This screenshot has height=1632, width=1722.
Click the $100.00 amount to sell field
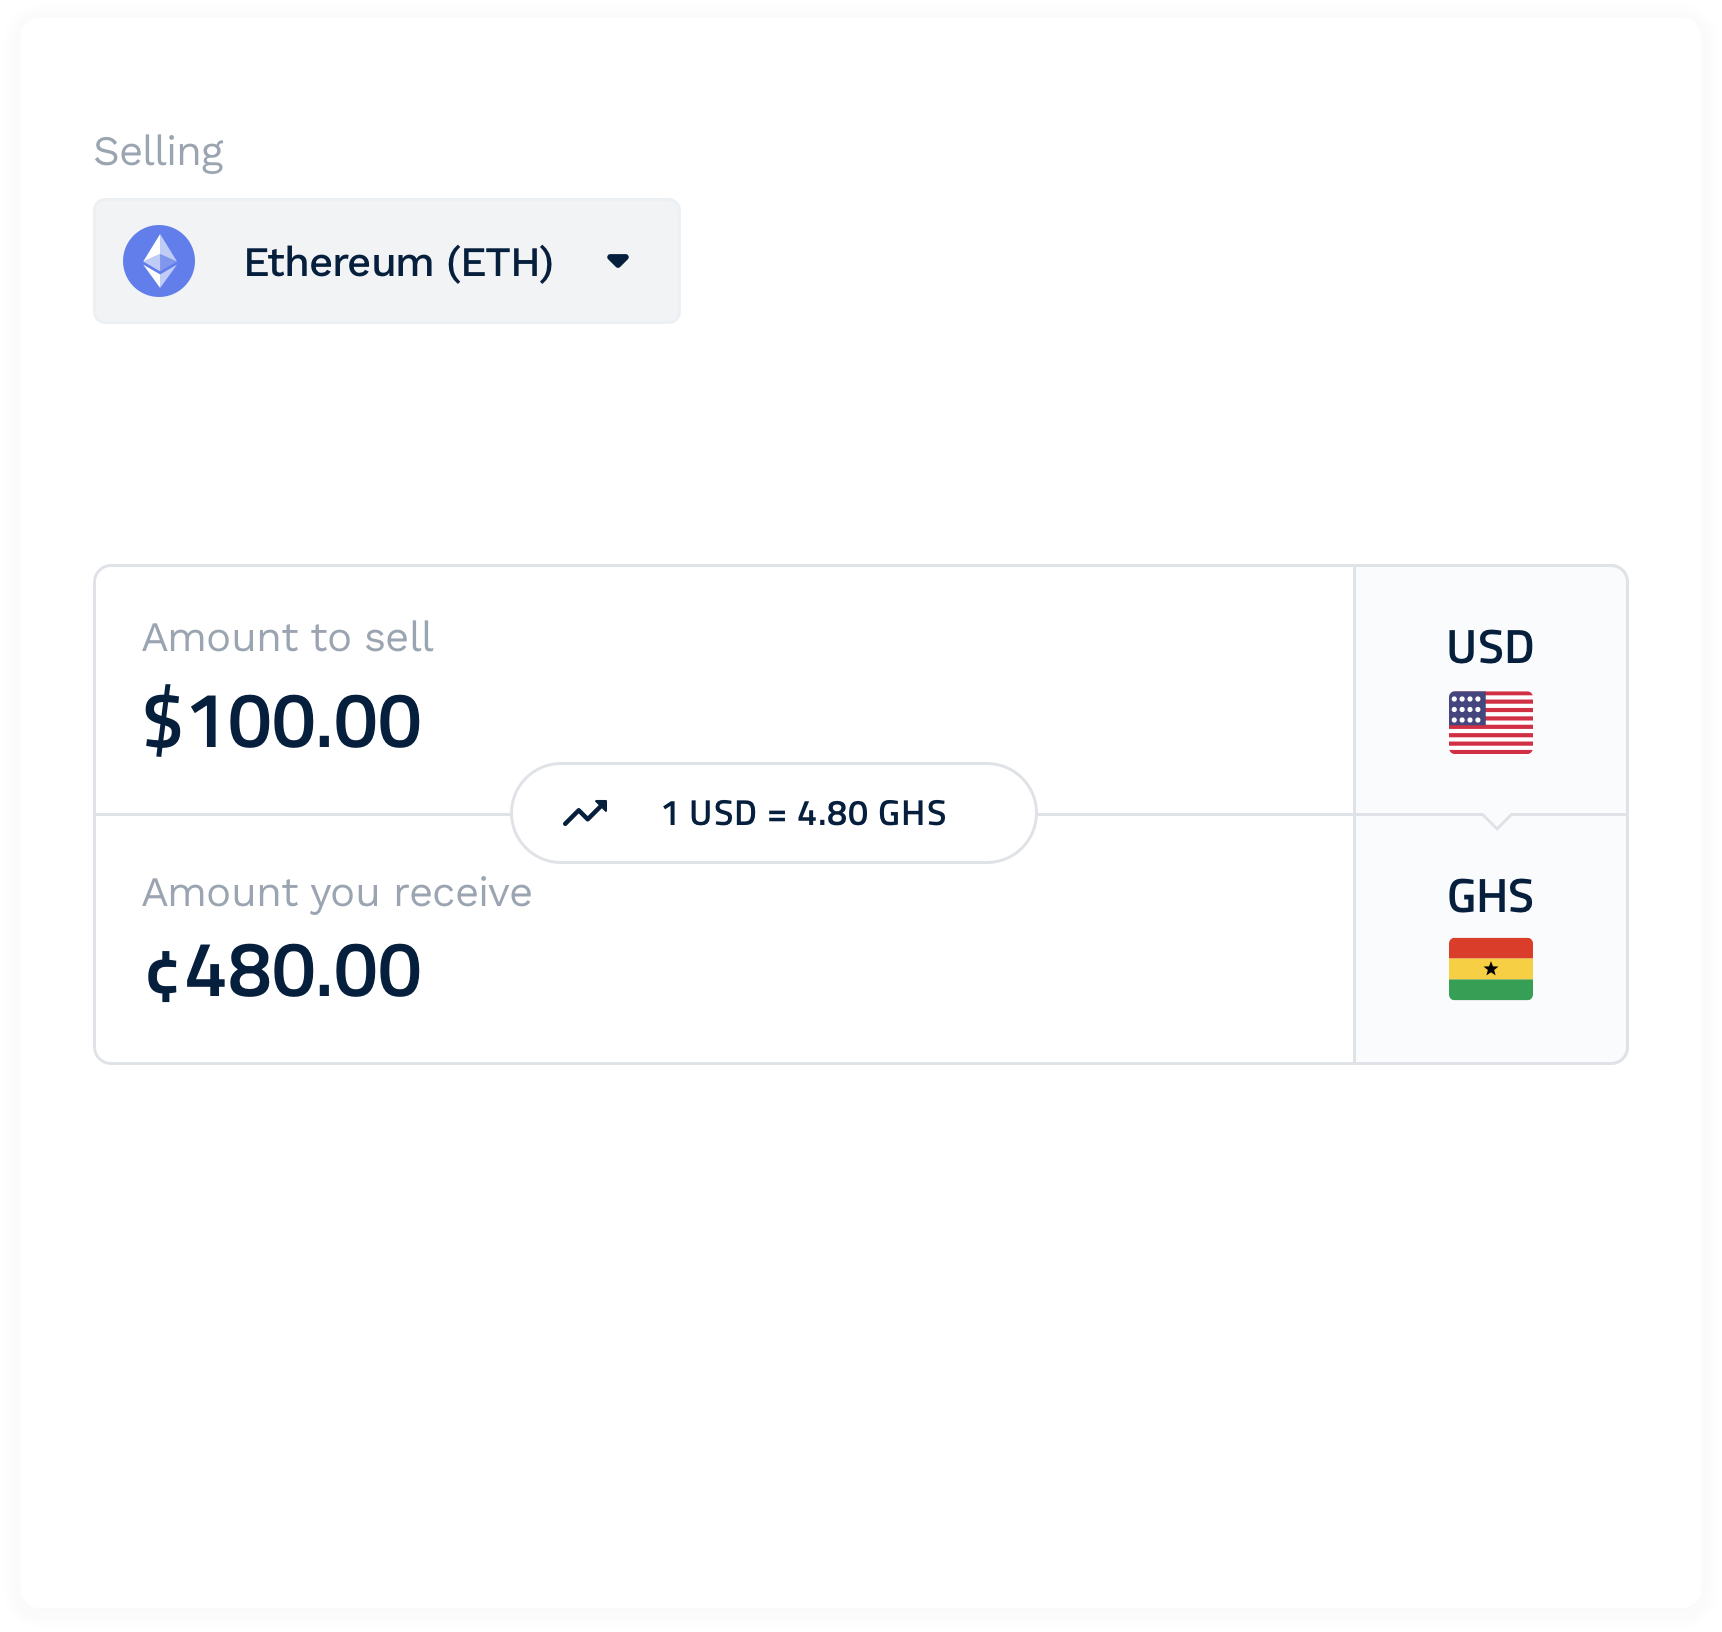283,718
